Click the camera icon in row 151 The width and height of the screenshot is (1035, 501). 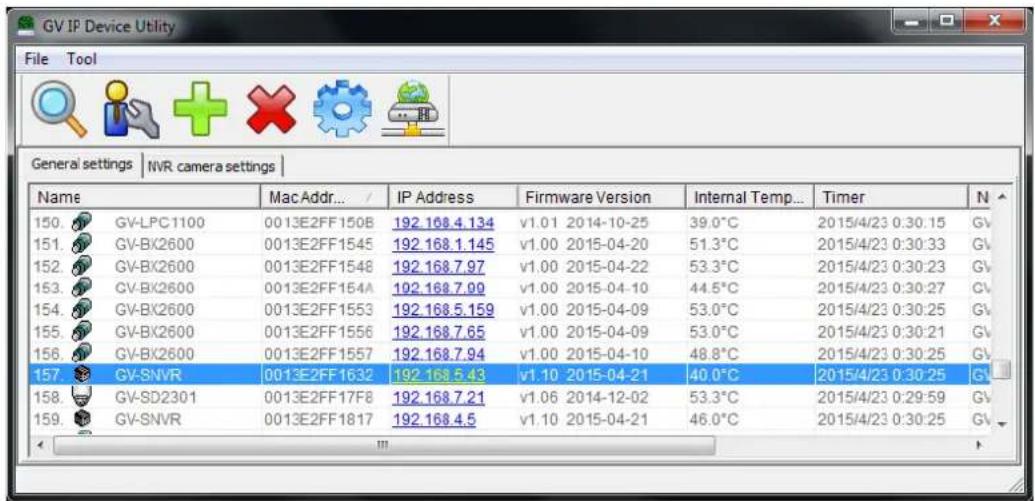[82, 244]
